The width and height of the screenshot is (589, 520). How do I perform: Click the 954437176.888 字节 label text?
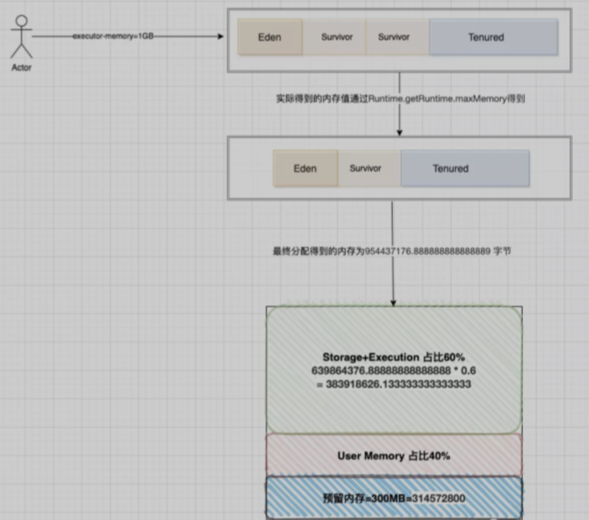[x=392, y=251]
